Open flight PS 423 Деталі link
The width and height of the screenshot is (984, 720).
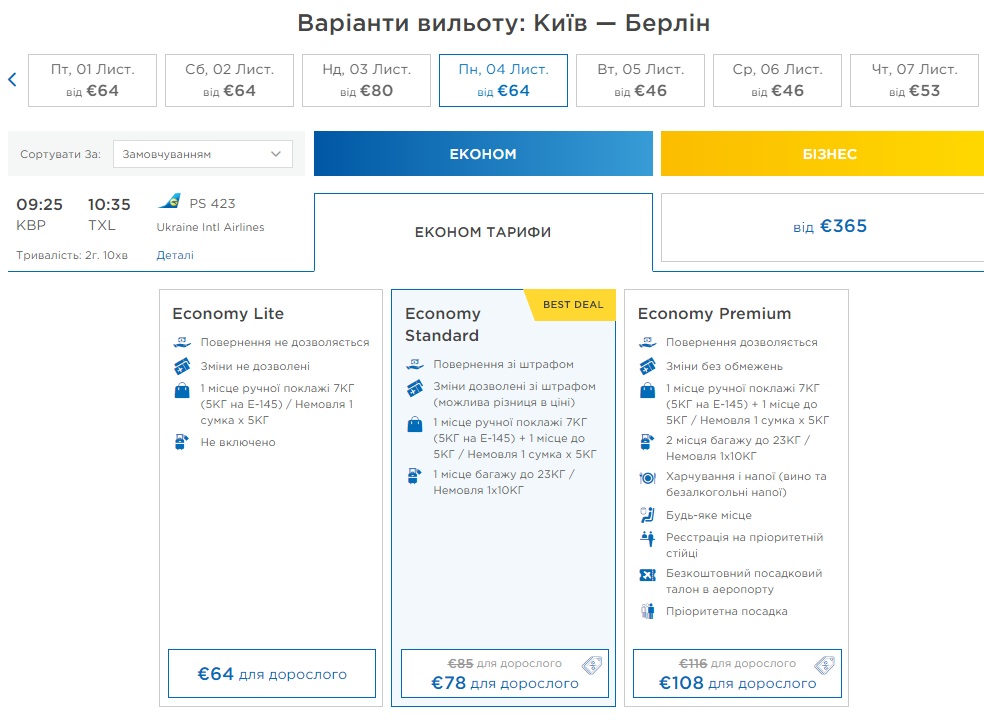[x=175, y=255]
